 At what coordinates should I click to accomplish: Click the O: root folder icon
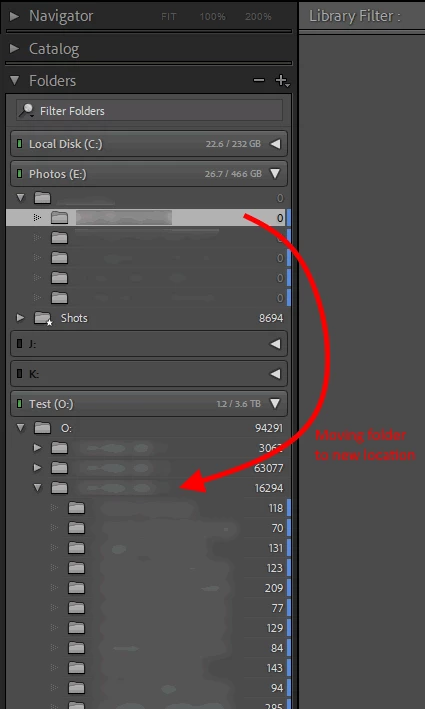(42, 428)
